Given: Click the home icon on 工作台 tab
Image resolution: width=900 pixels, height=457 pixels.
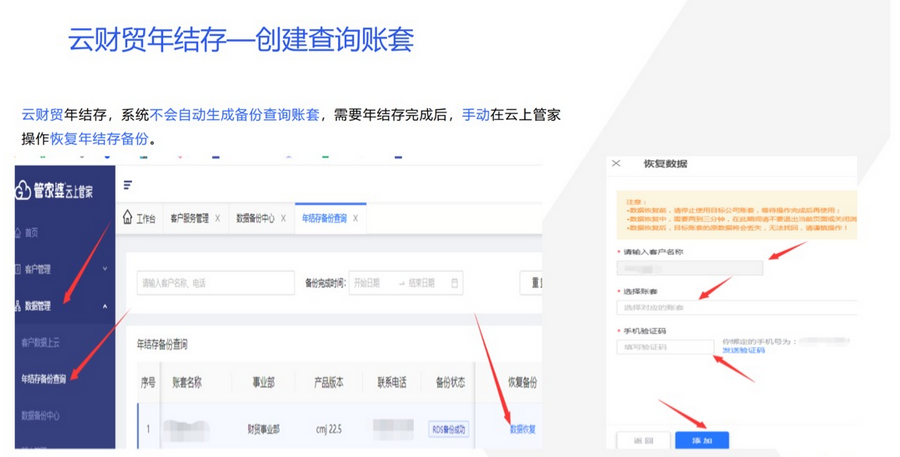Looking at the screenshot, I should [x=127, y=218].
